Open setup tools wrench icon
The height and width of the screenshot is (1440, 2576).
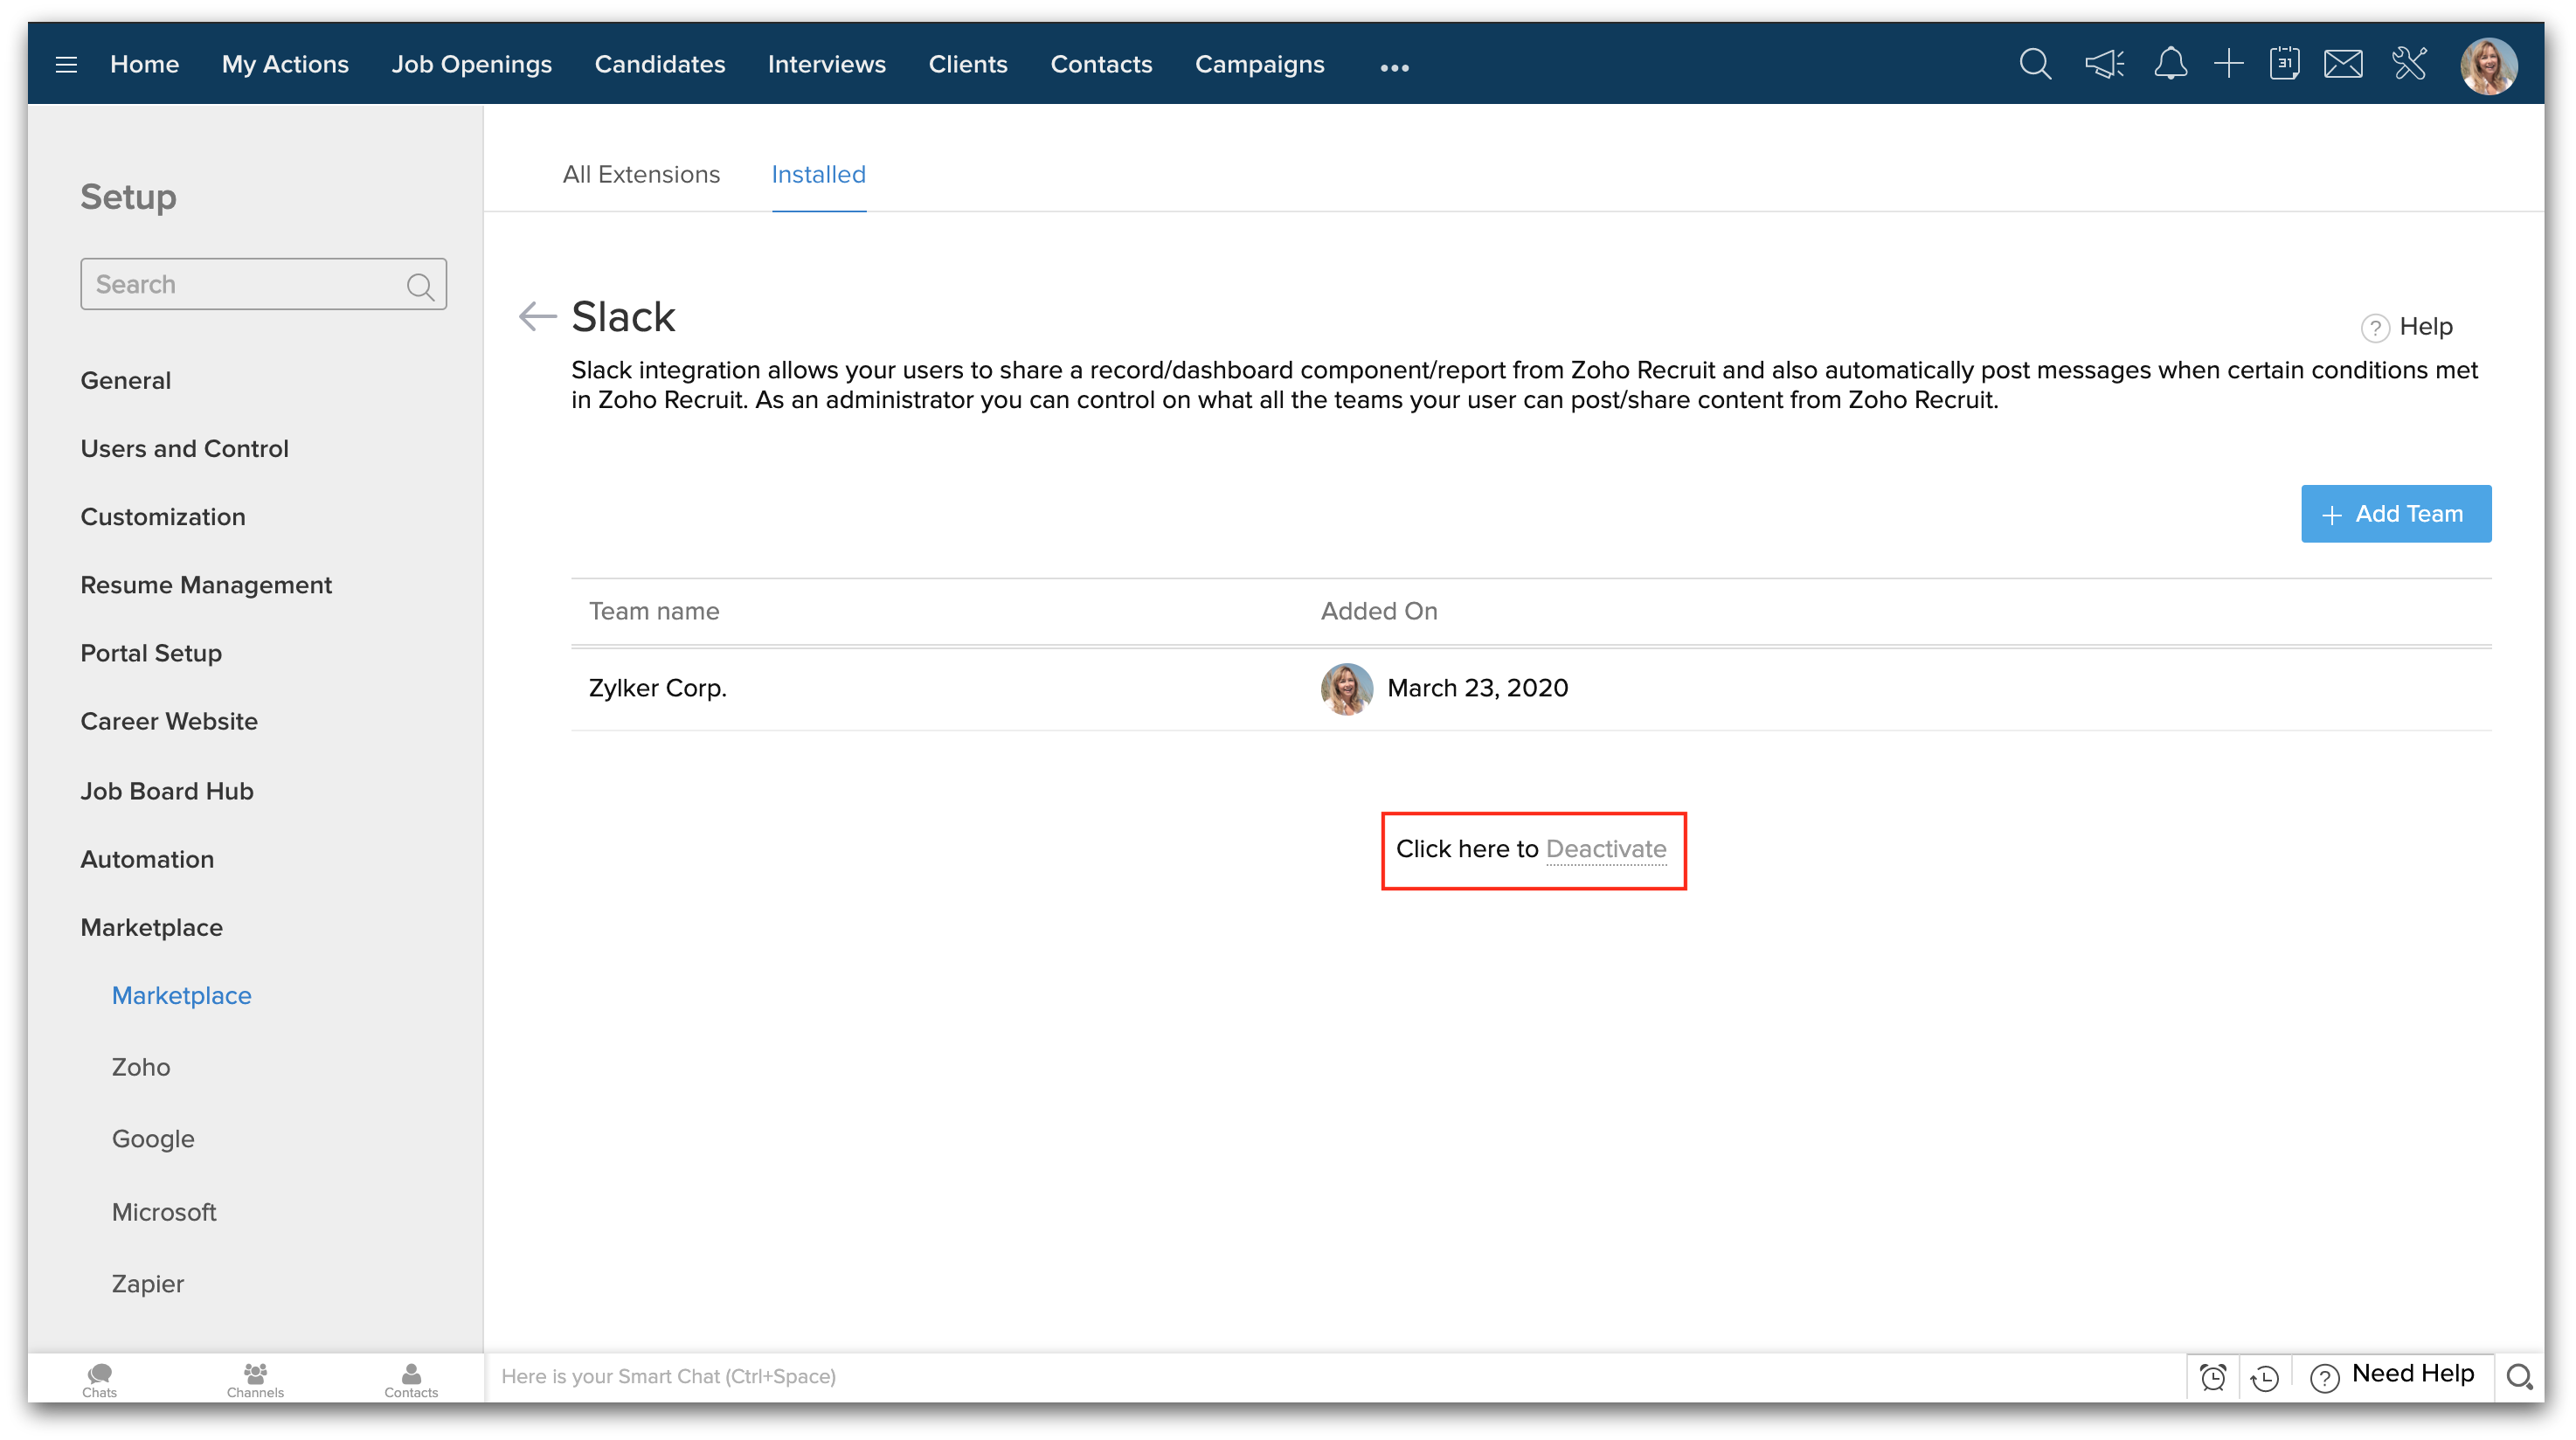coord(2410,65)
